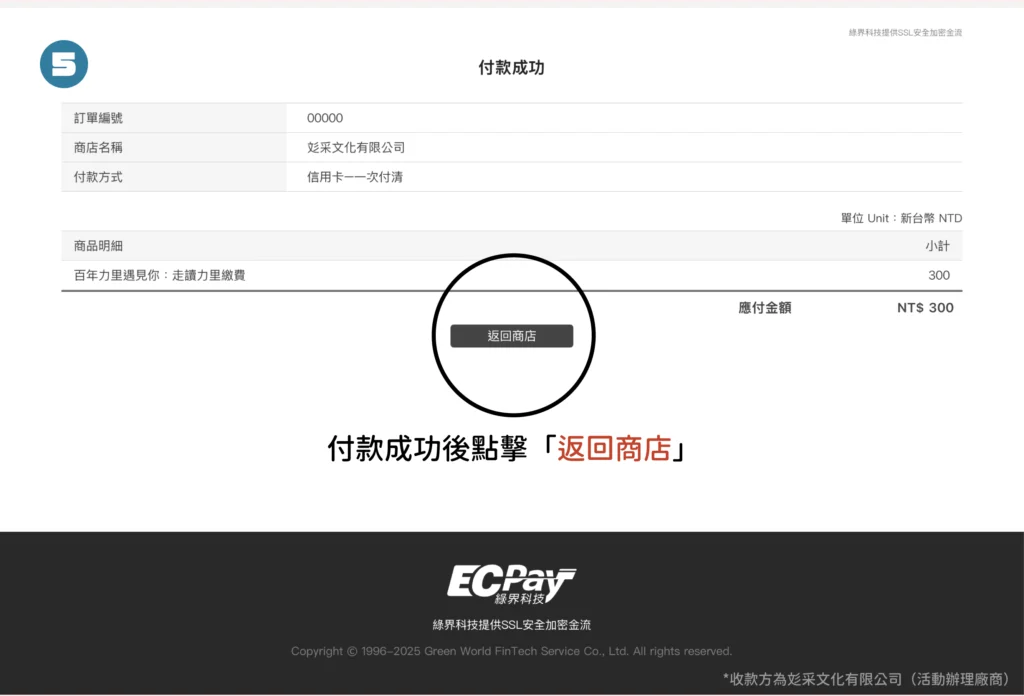1024x696 pixels.
Task: Click the SSL security notice at top right
Action: 905,33
